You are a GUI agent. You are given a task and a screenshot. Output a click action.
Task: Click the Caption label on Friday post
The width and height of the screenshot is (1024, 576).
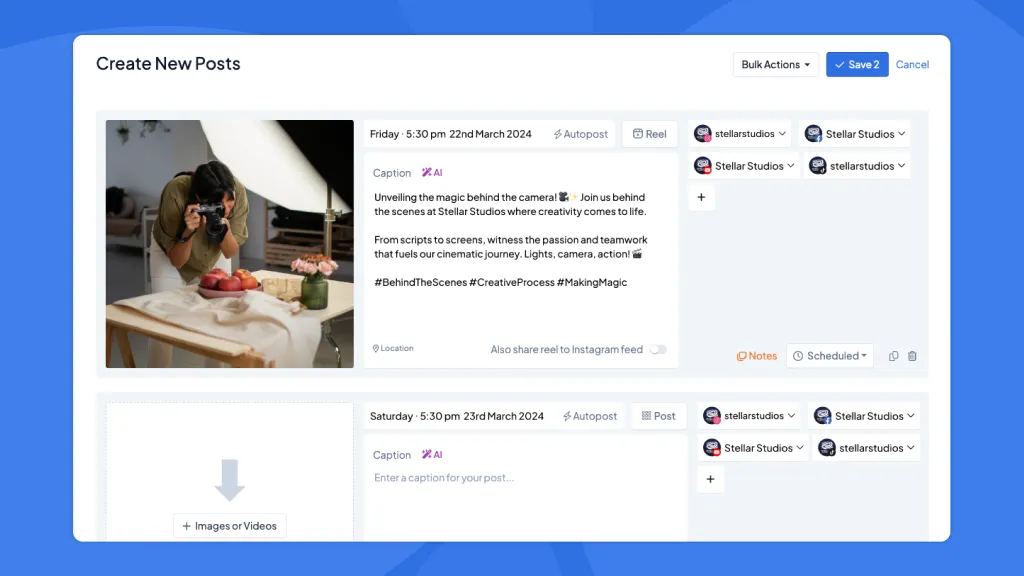(392, 172)
